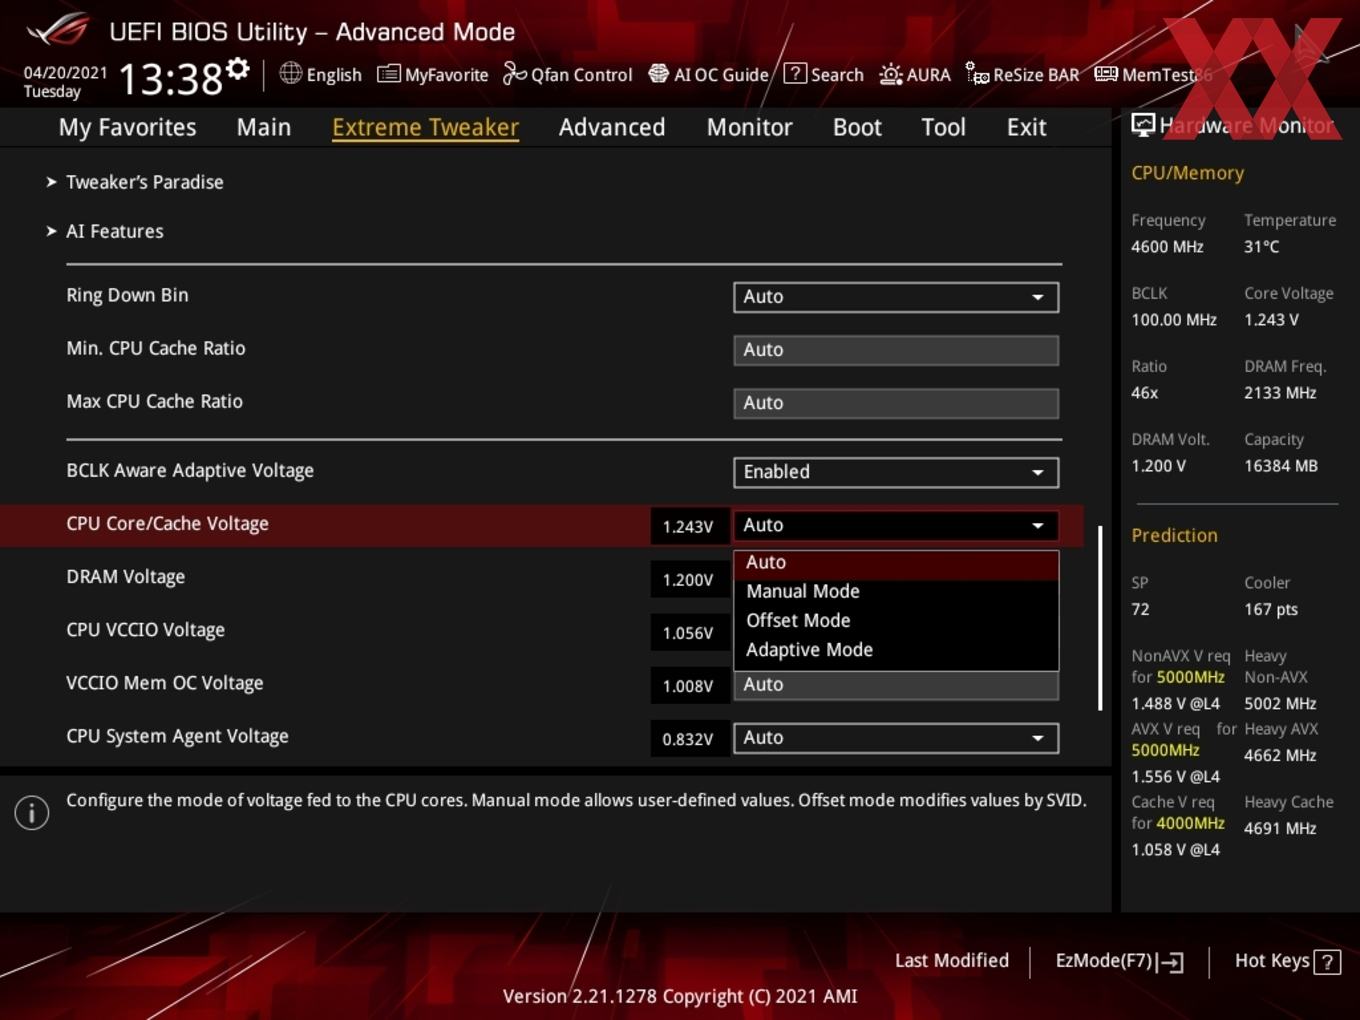
Task: Click the info icon beside help text
Action: tap(32, 813)
